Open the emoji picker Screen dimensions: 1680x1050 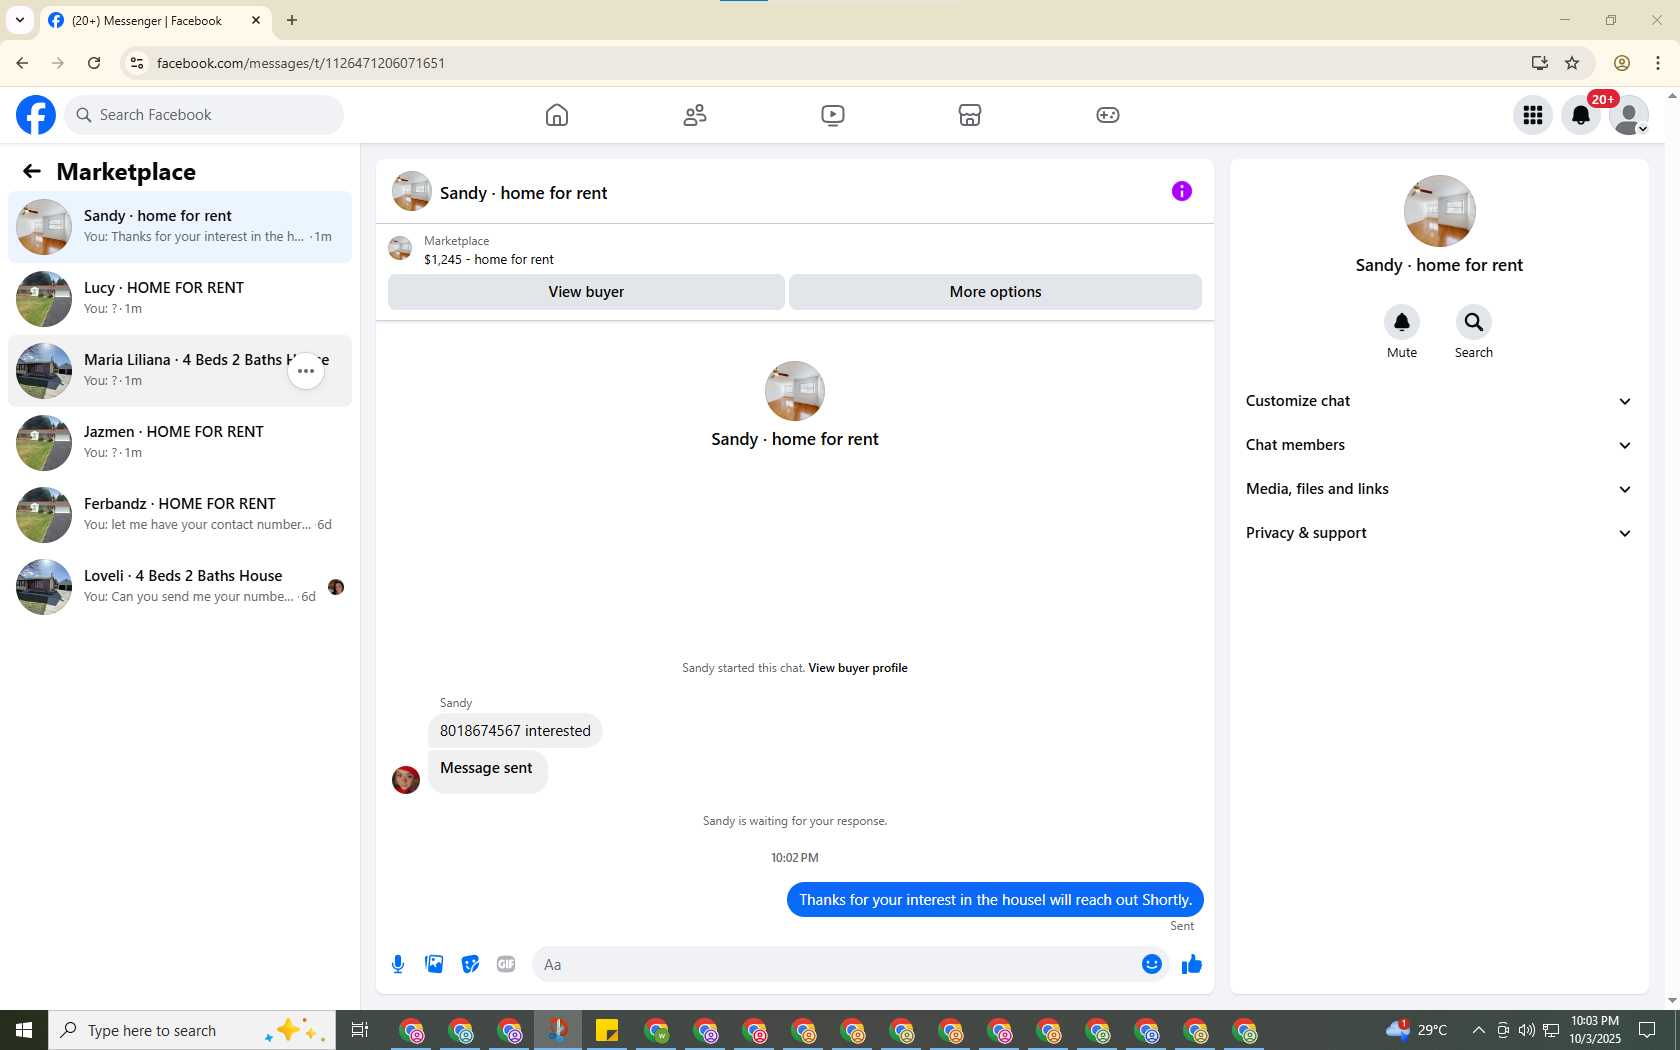(1152, 964)
